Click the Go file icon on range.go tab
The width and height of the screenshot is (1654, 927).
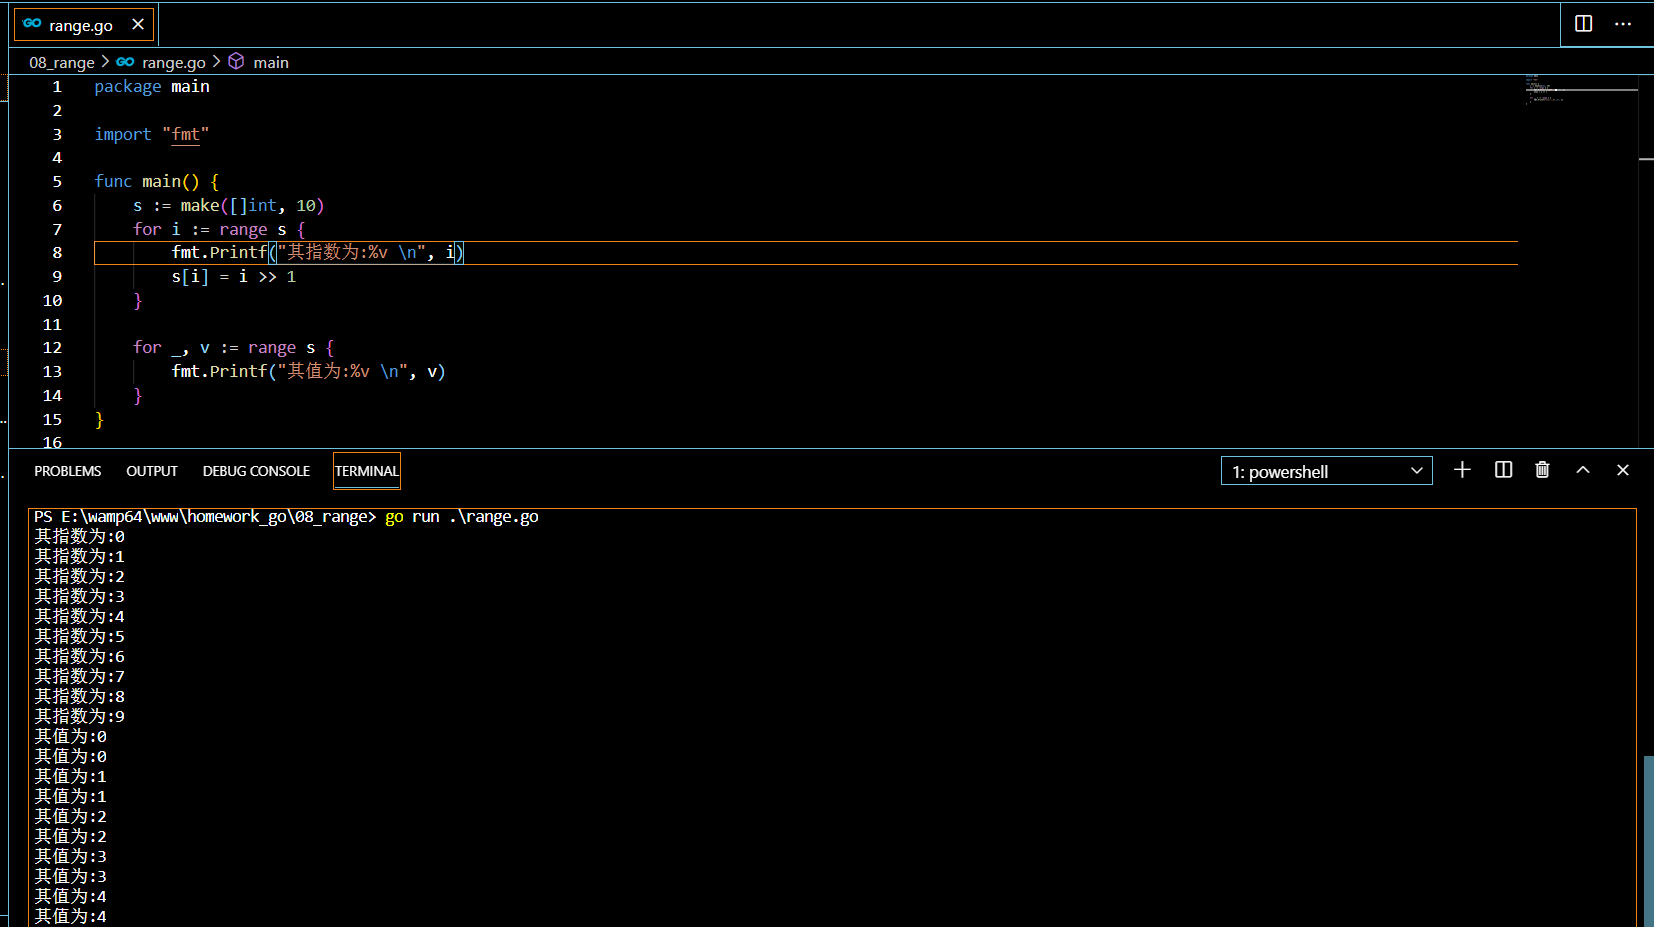[x=32, y=24]
